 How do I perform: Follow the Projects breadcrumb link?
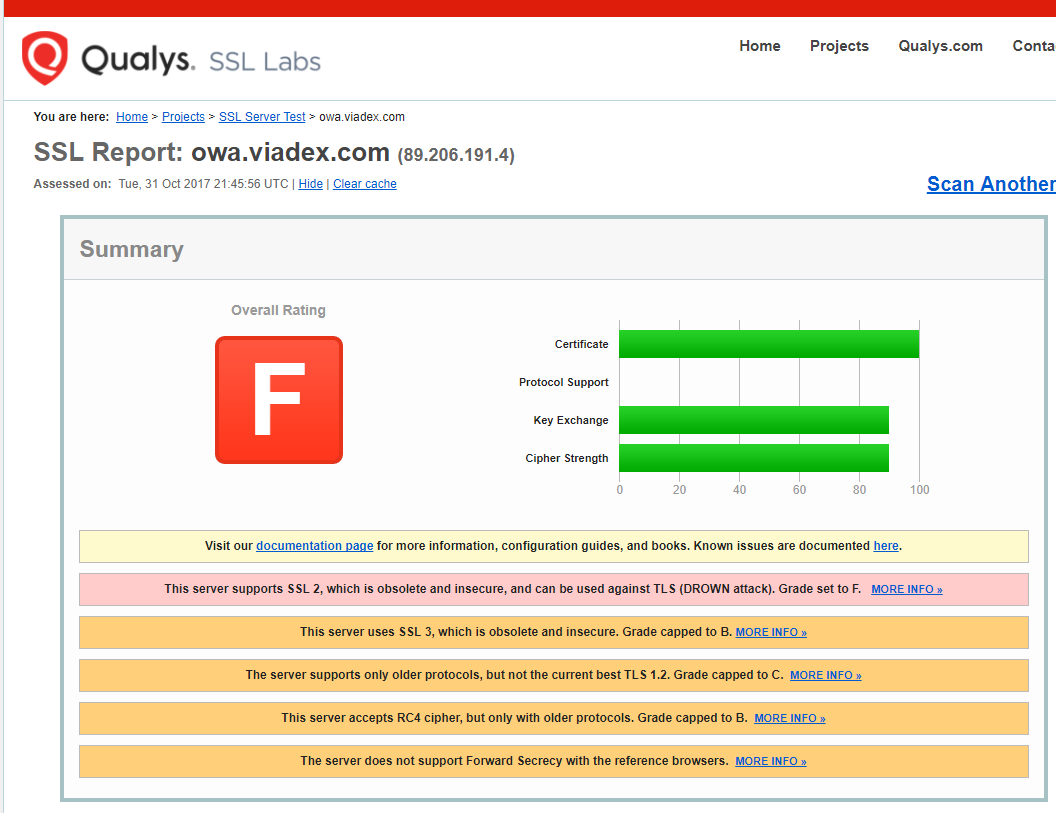coord(183,117)
